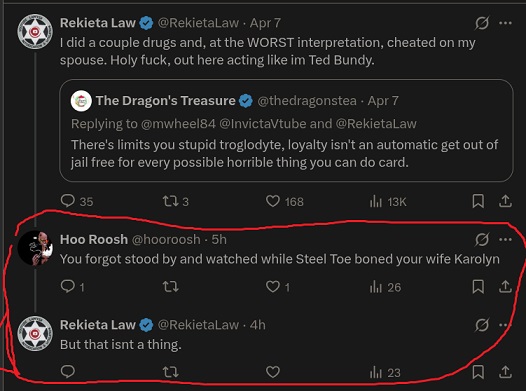Open @InvictaVtube mention link
The height and width of the screenshot is (391, 526).
[263, 124]
